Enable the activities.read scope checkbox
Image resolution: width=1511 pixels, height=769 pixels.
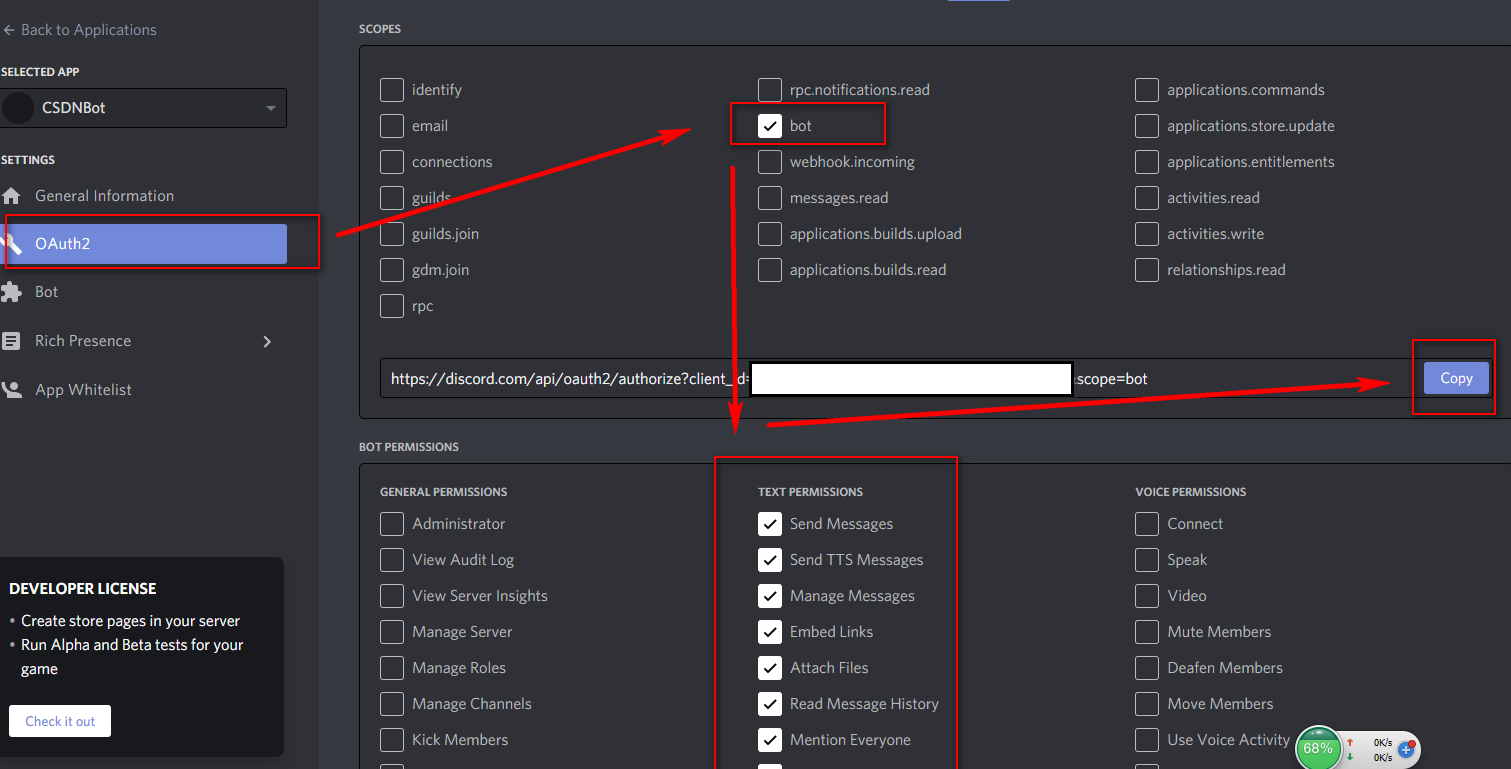[x=1147, y=198]
